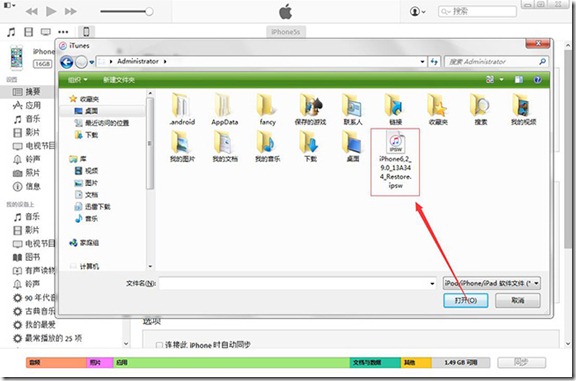The height and width of the screenshot is (381, 576).
Task: Click the iPhone5s tab label
Action: point(286,32)
